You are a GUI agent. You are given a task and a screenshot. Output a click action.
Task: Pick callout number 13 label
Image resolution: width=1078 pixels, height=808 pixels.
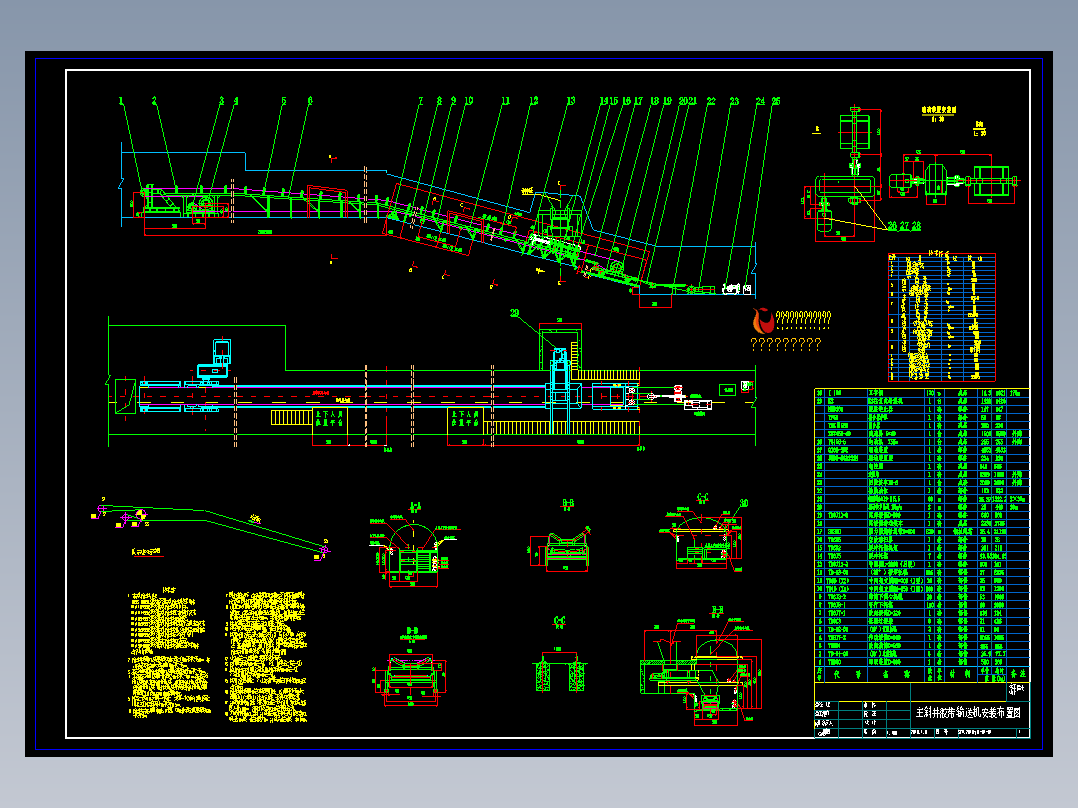571,101
